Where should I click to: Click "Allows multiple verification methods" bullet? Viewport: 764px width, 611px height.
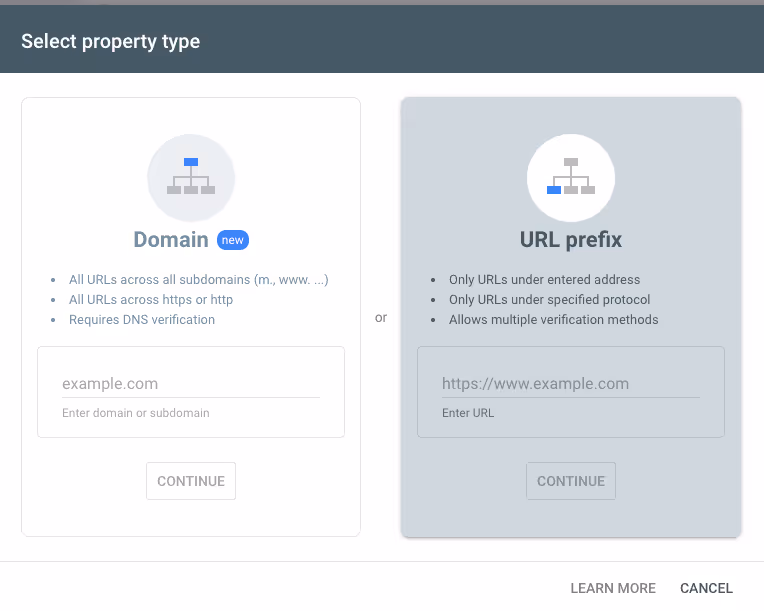pyautogui.click(x=554, y=320)
